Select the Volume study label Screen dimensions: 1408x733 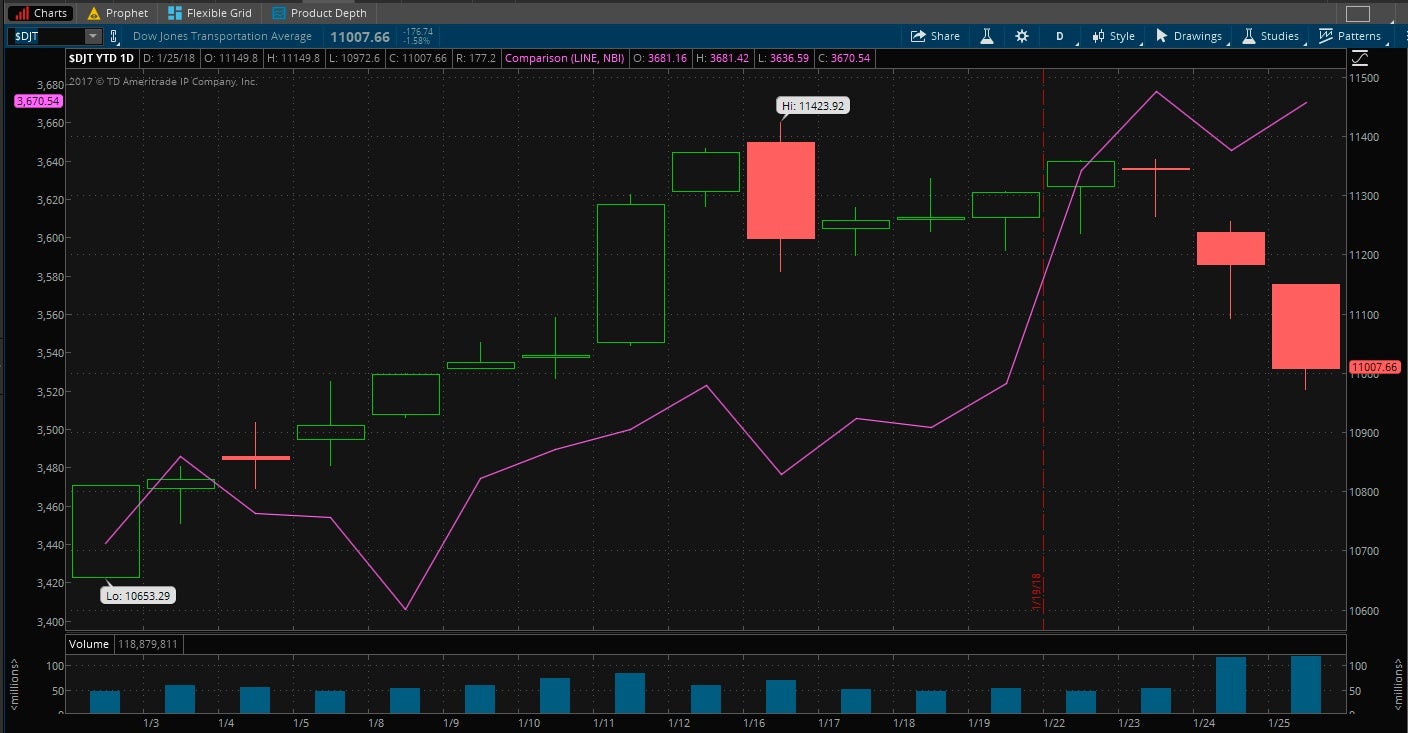click(89, 644)
